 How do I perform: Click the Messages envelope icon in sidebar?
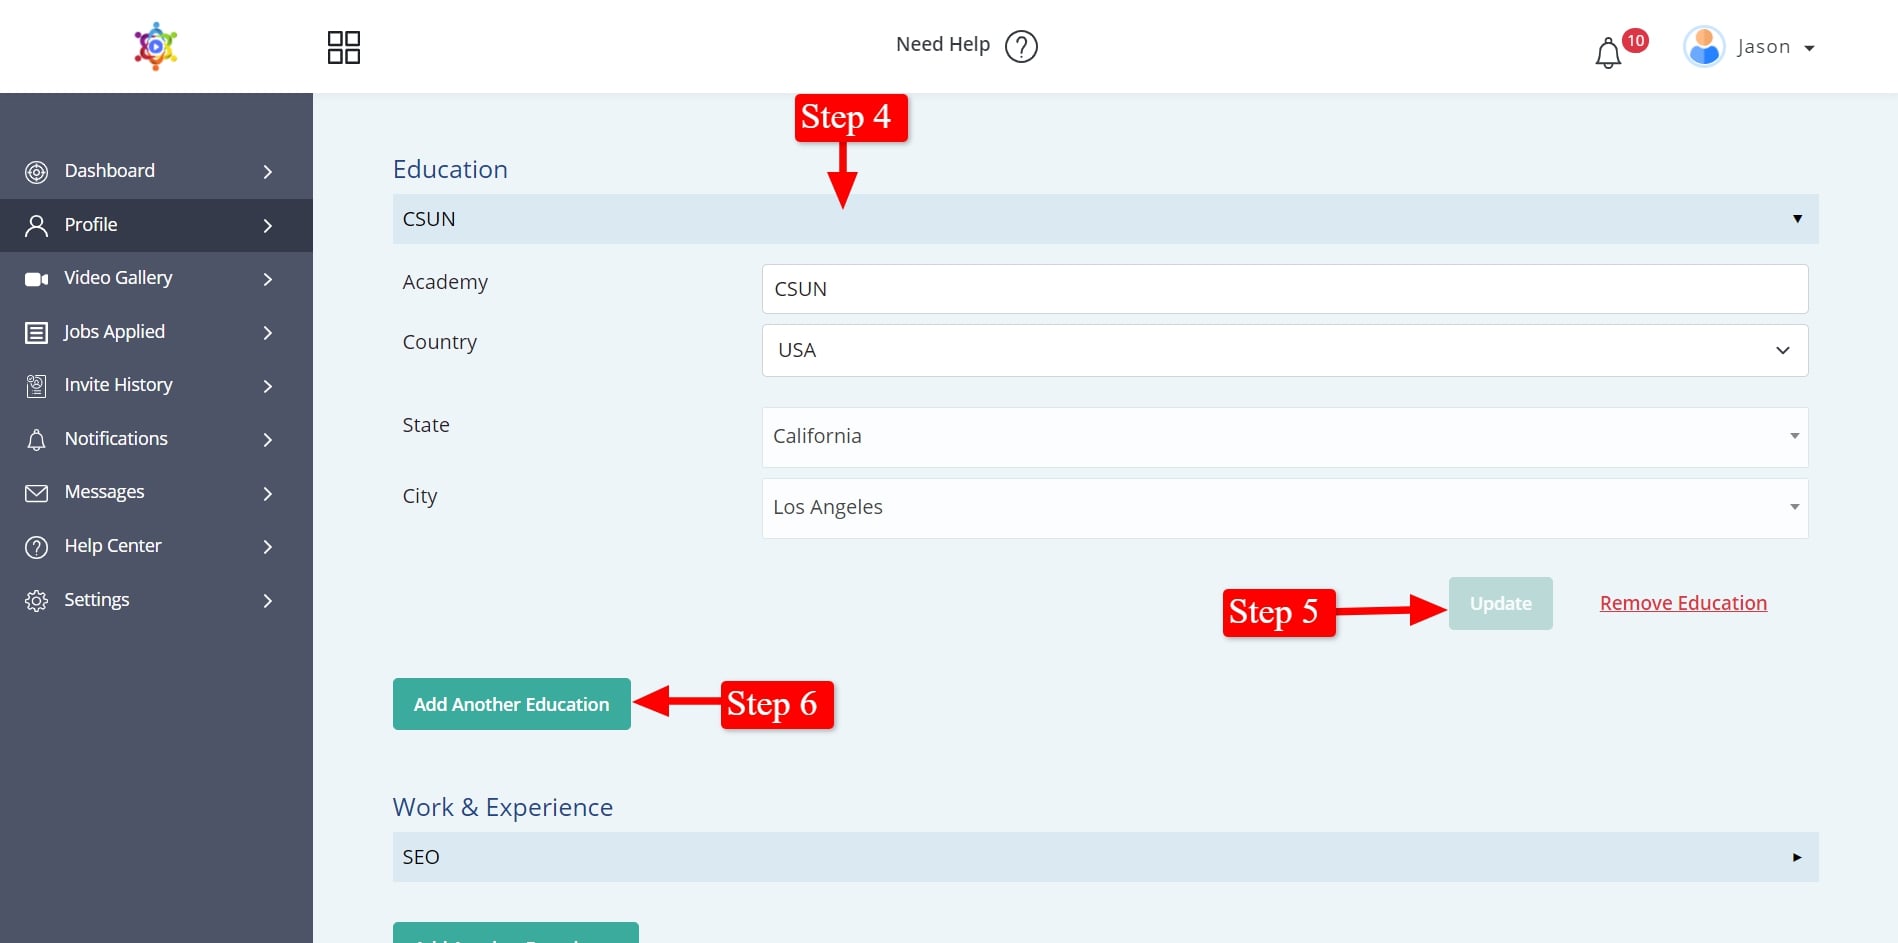37,493
